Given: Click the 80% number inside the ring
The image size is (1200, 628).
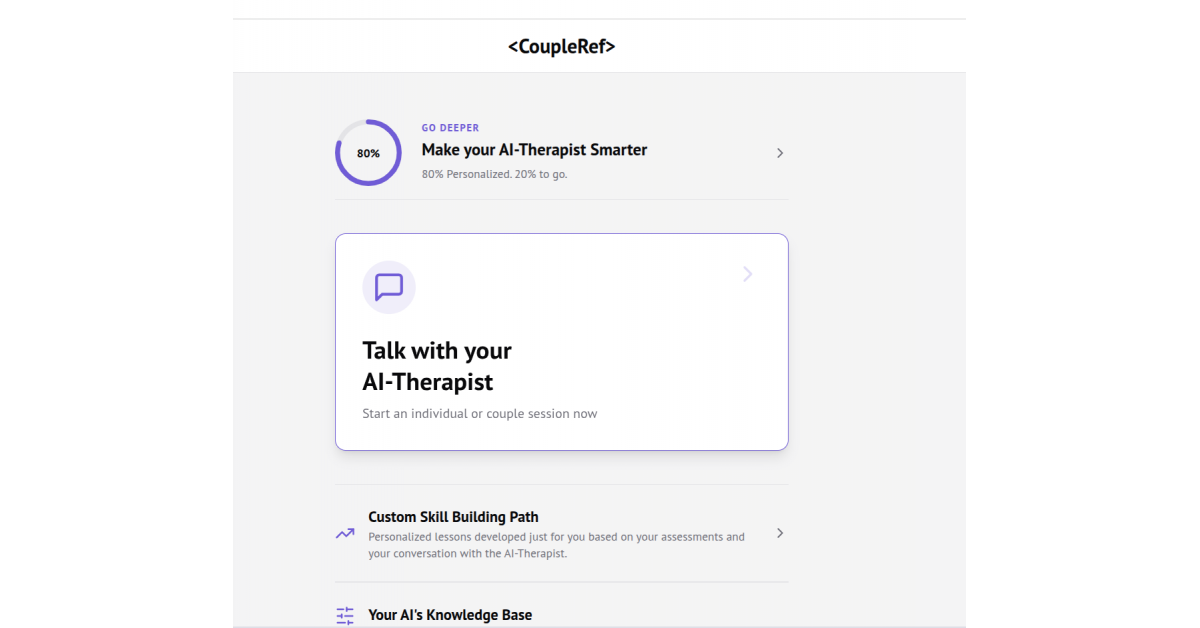Looking at the screenshot, I should (x=368, y=152).
